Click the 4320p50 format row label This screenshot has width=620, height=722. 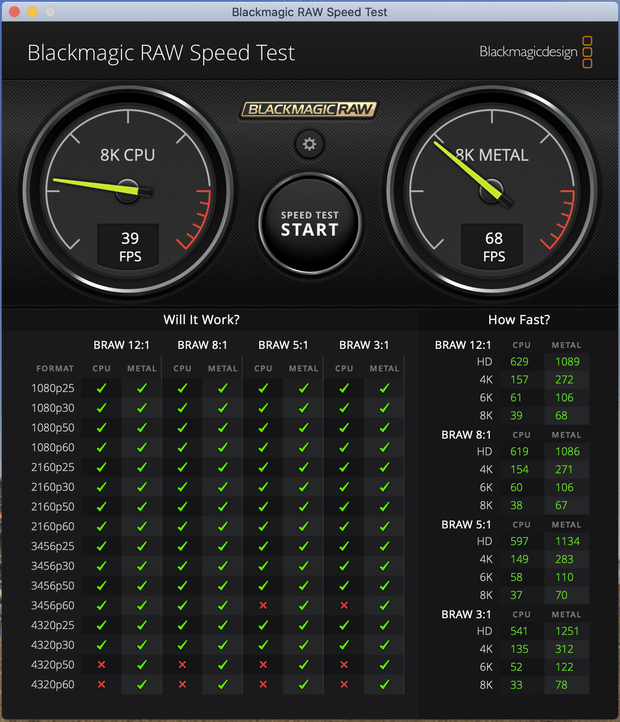click(53, 664)
